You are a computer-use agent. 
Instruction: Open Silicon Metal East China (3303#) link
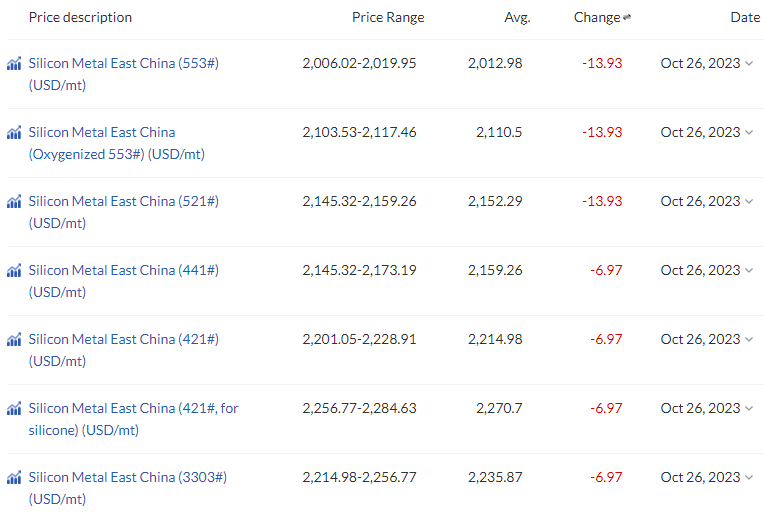[128, 488]
